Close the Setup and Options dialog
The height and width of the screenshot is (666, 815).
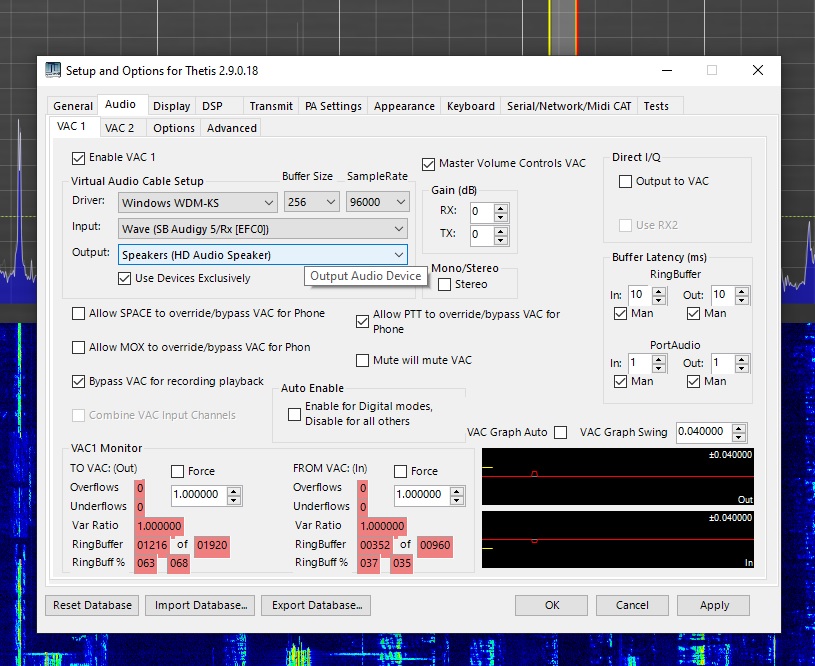coord(758,70)
